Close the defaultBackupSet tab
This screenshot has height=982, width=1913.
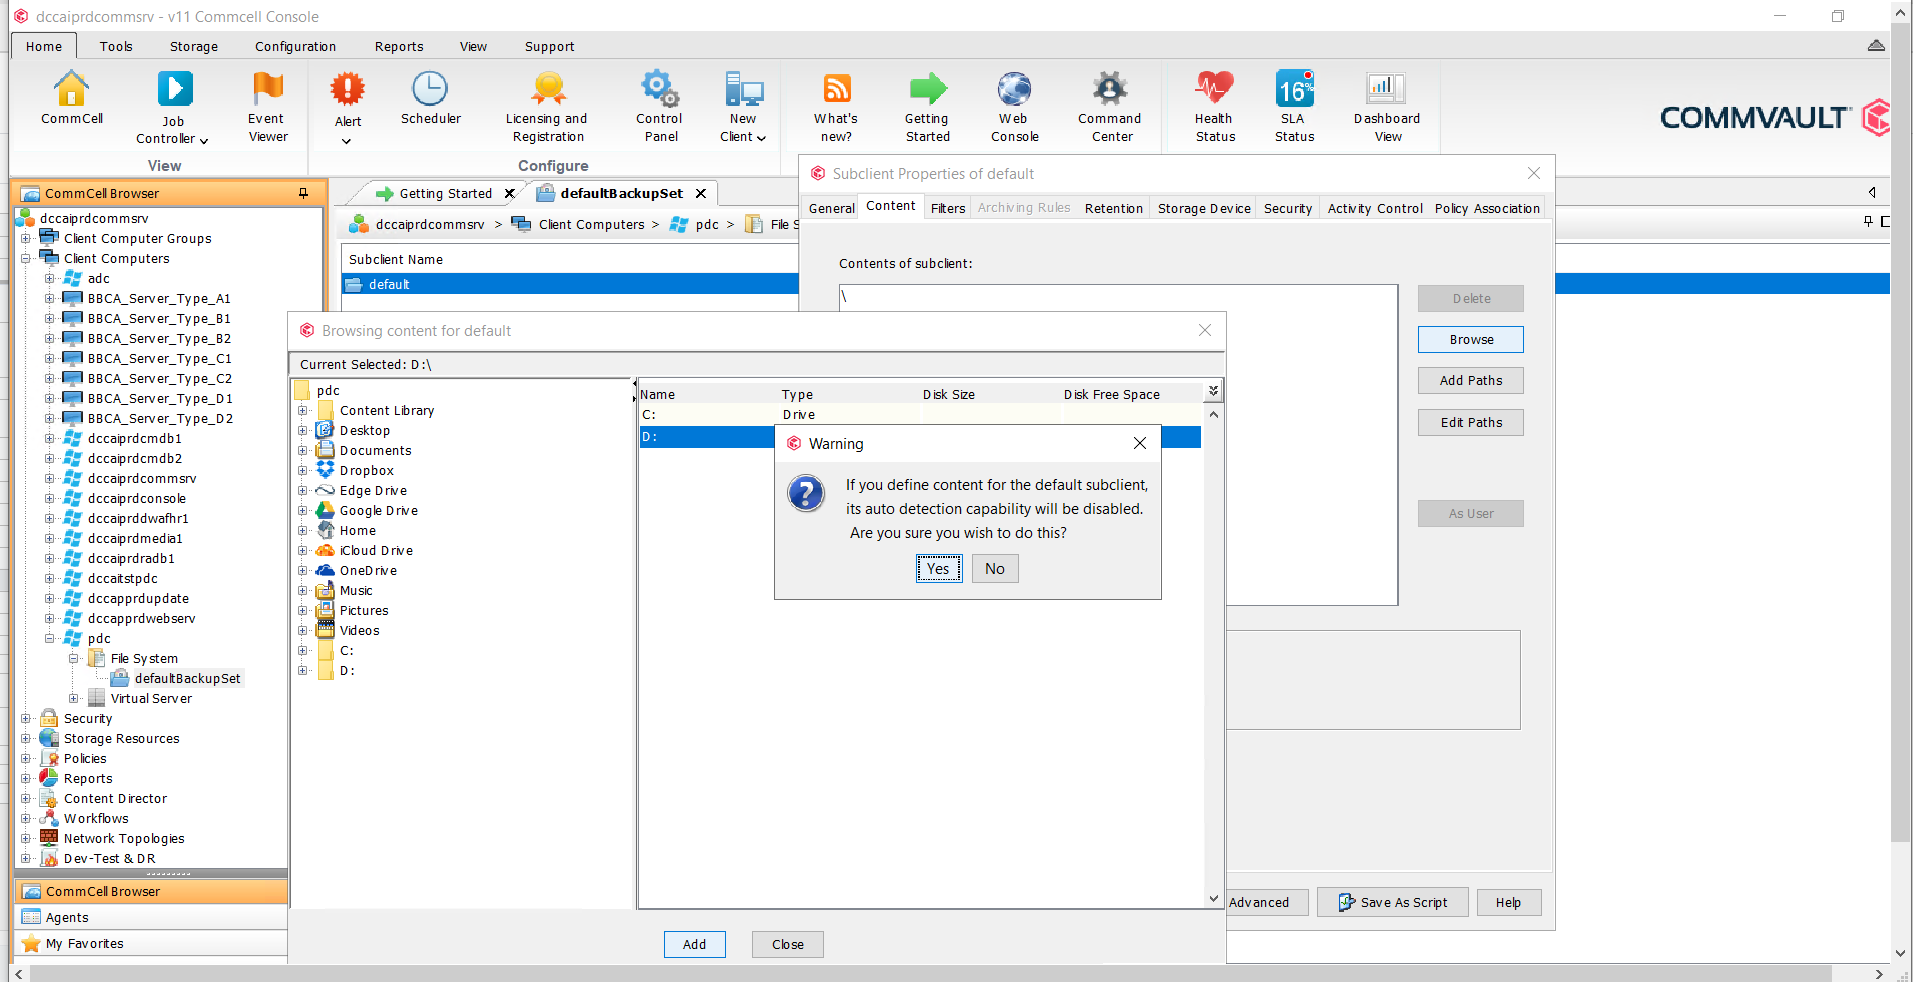(701, 194)
